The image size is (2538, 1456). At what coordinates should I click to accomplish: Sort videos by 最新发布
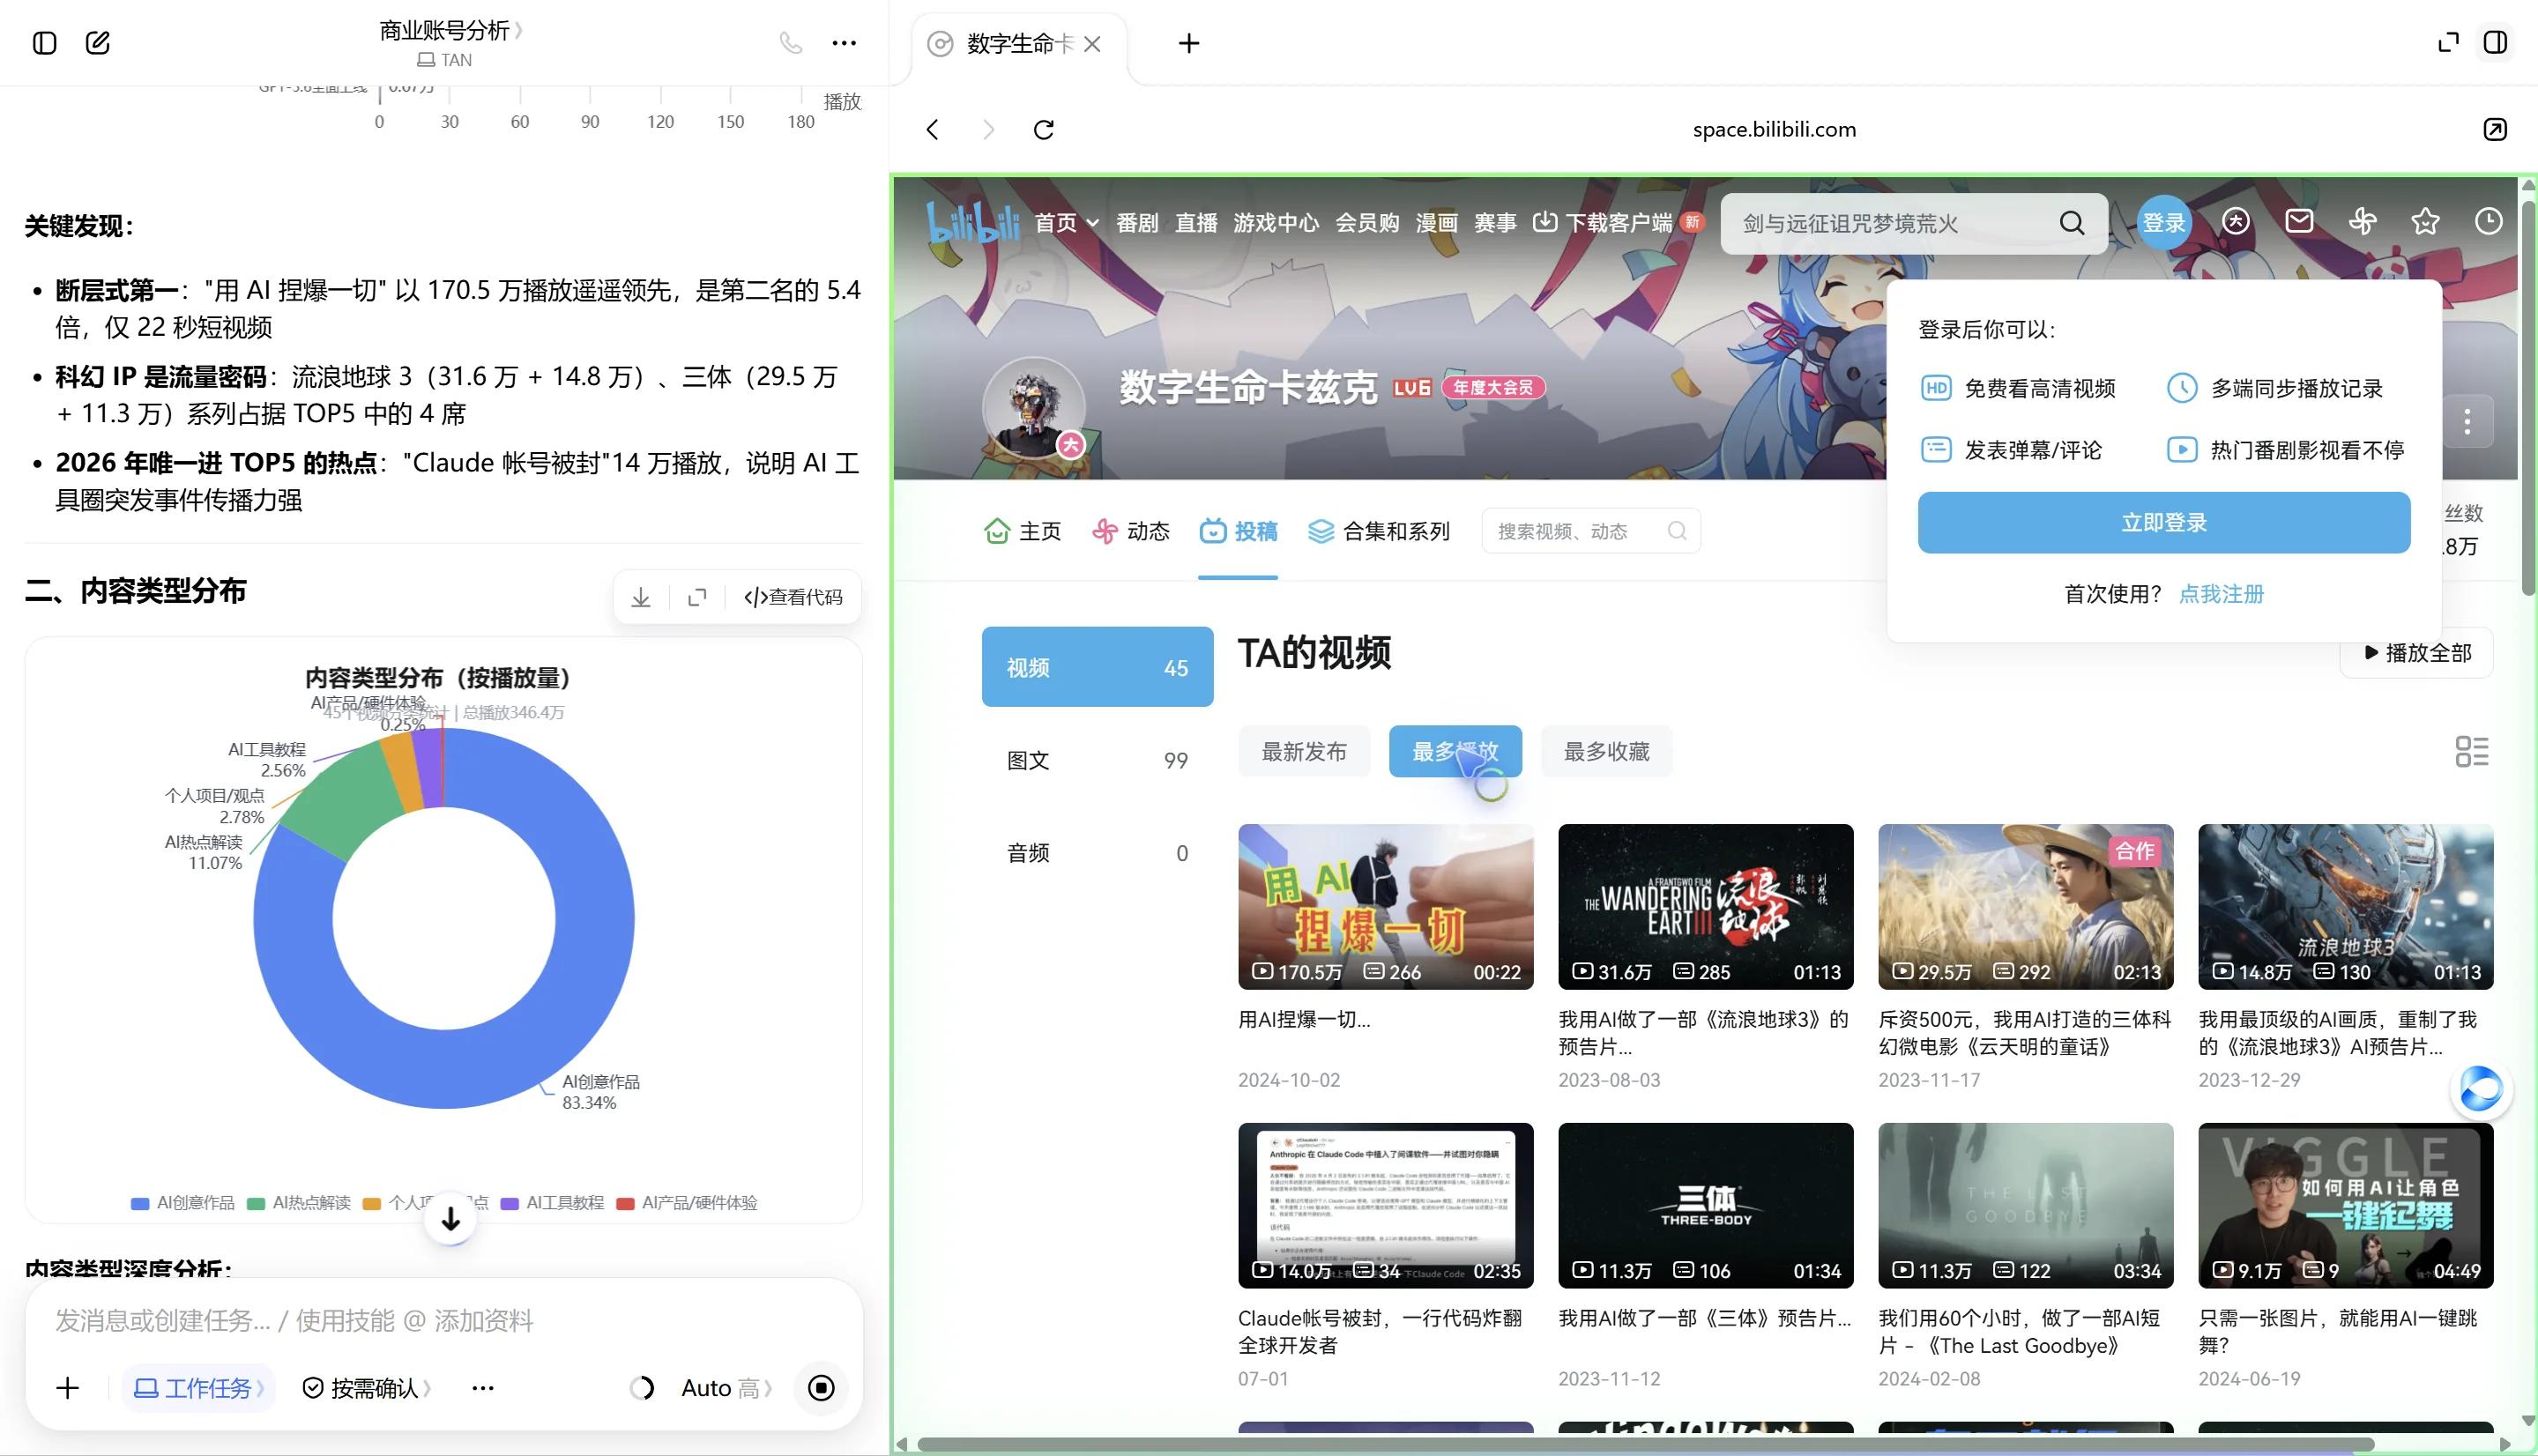(x=1304, y=751)
